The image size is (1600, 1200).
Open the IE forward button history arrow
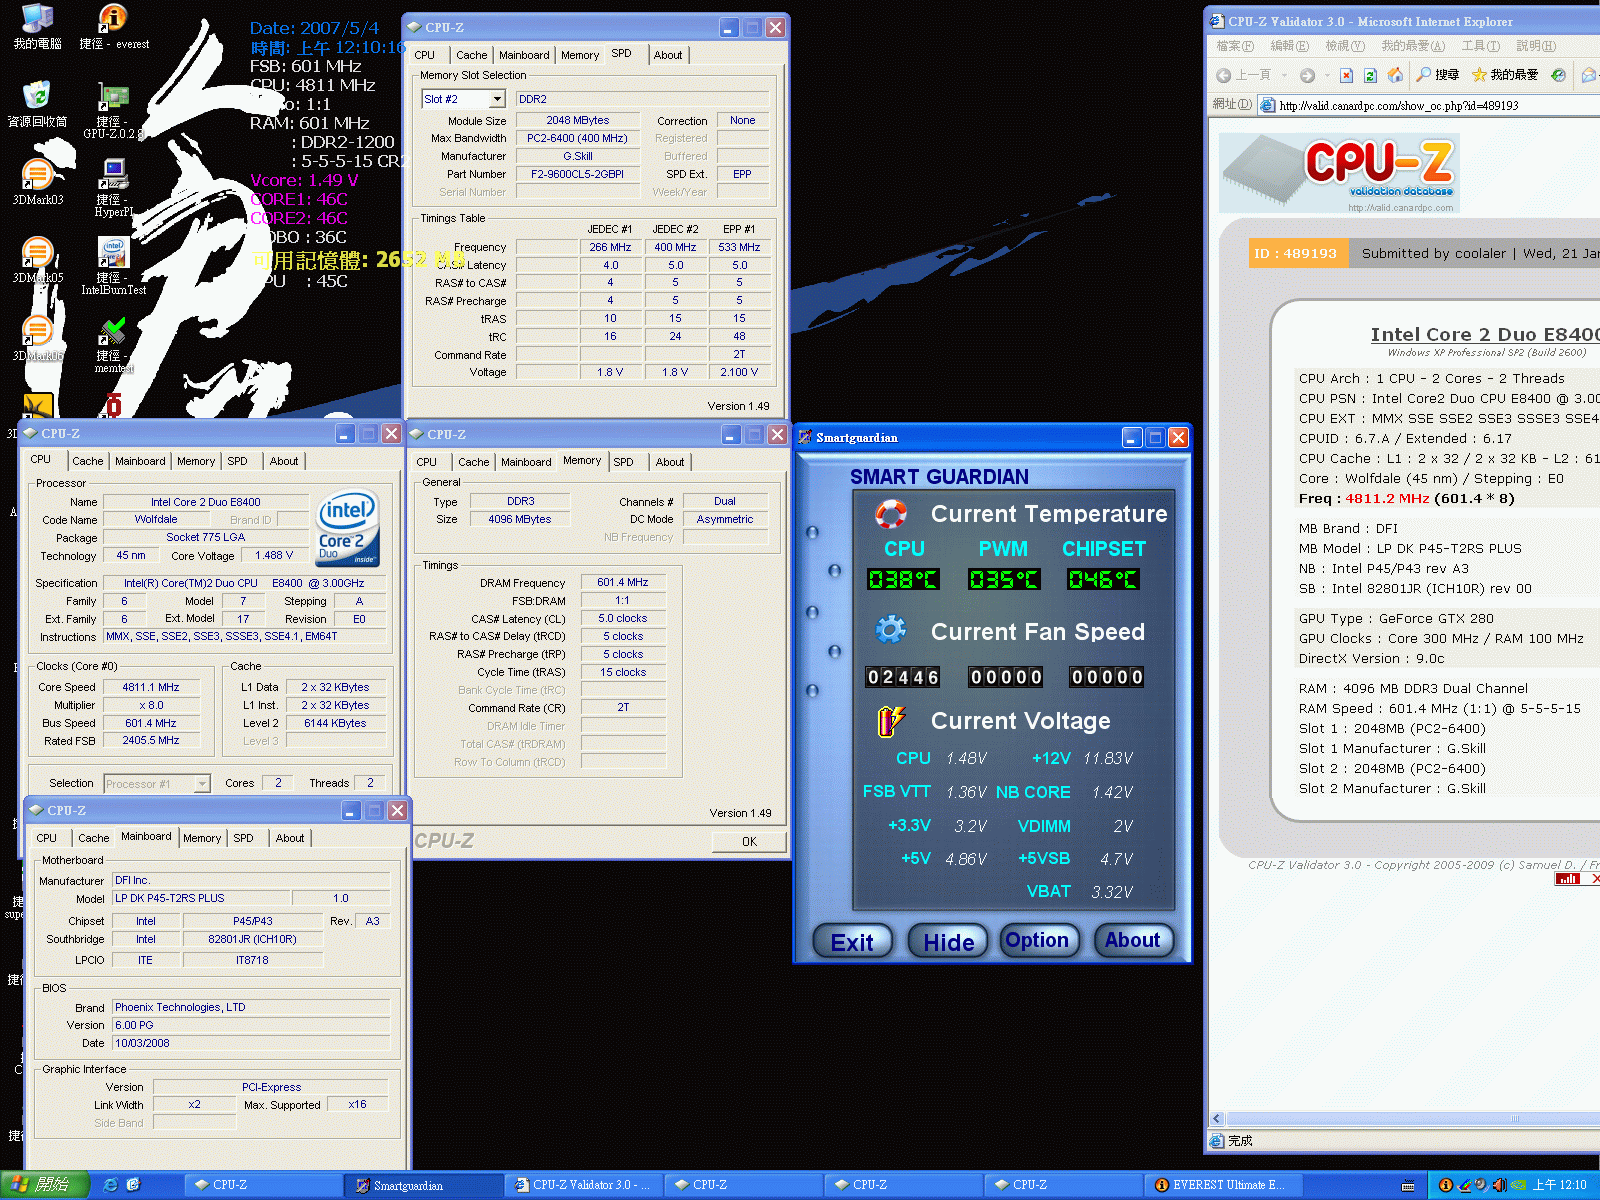1326,75
